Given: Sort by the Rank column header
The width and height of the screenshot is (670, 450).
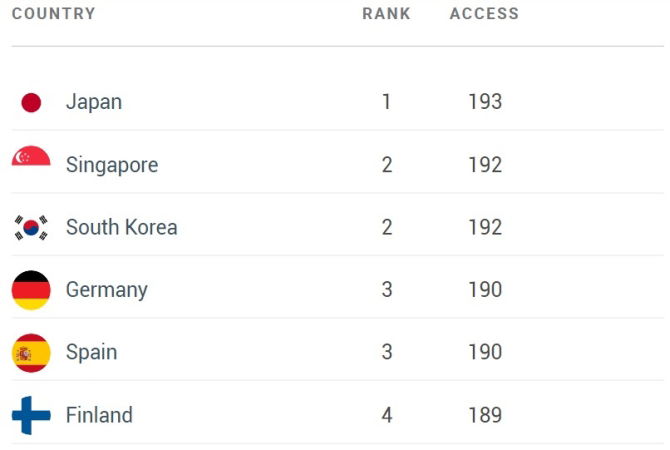Looking at the screenshot, I should click(386, 14).
